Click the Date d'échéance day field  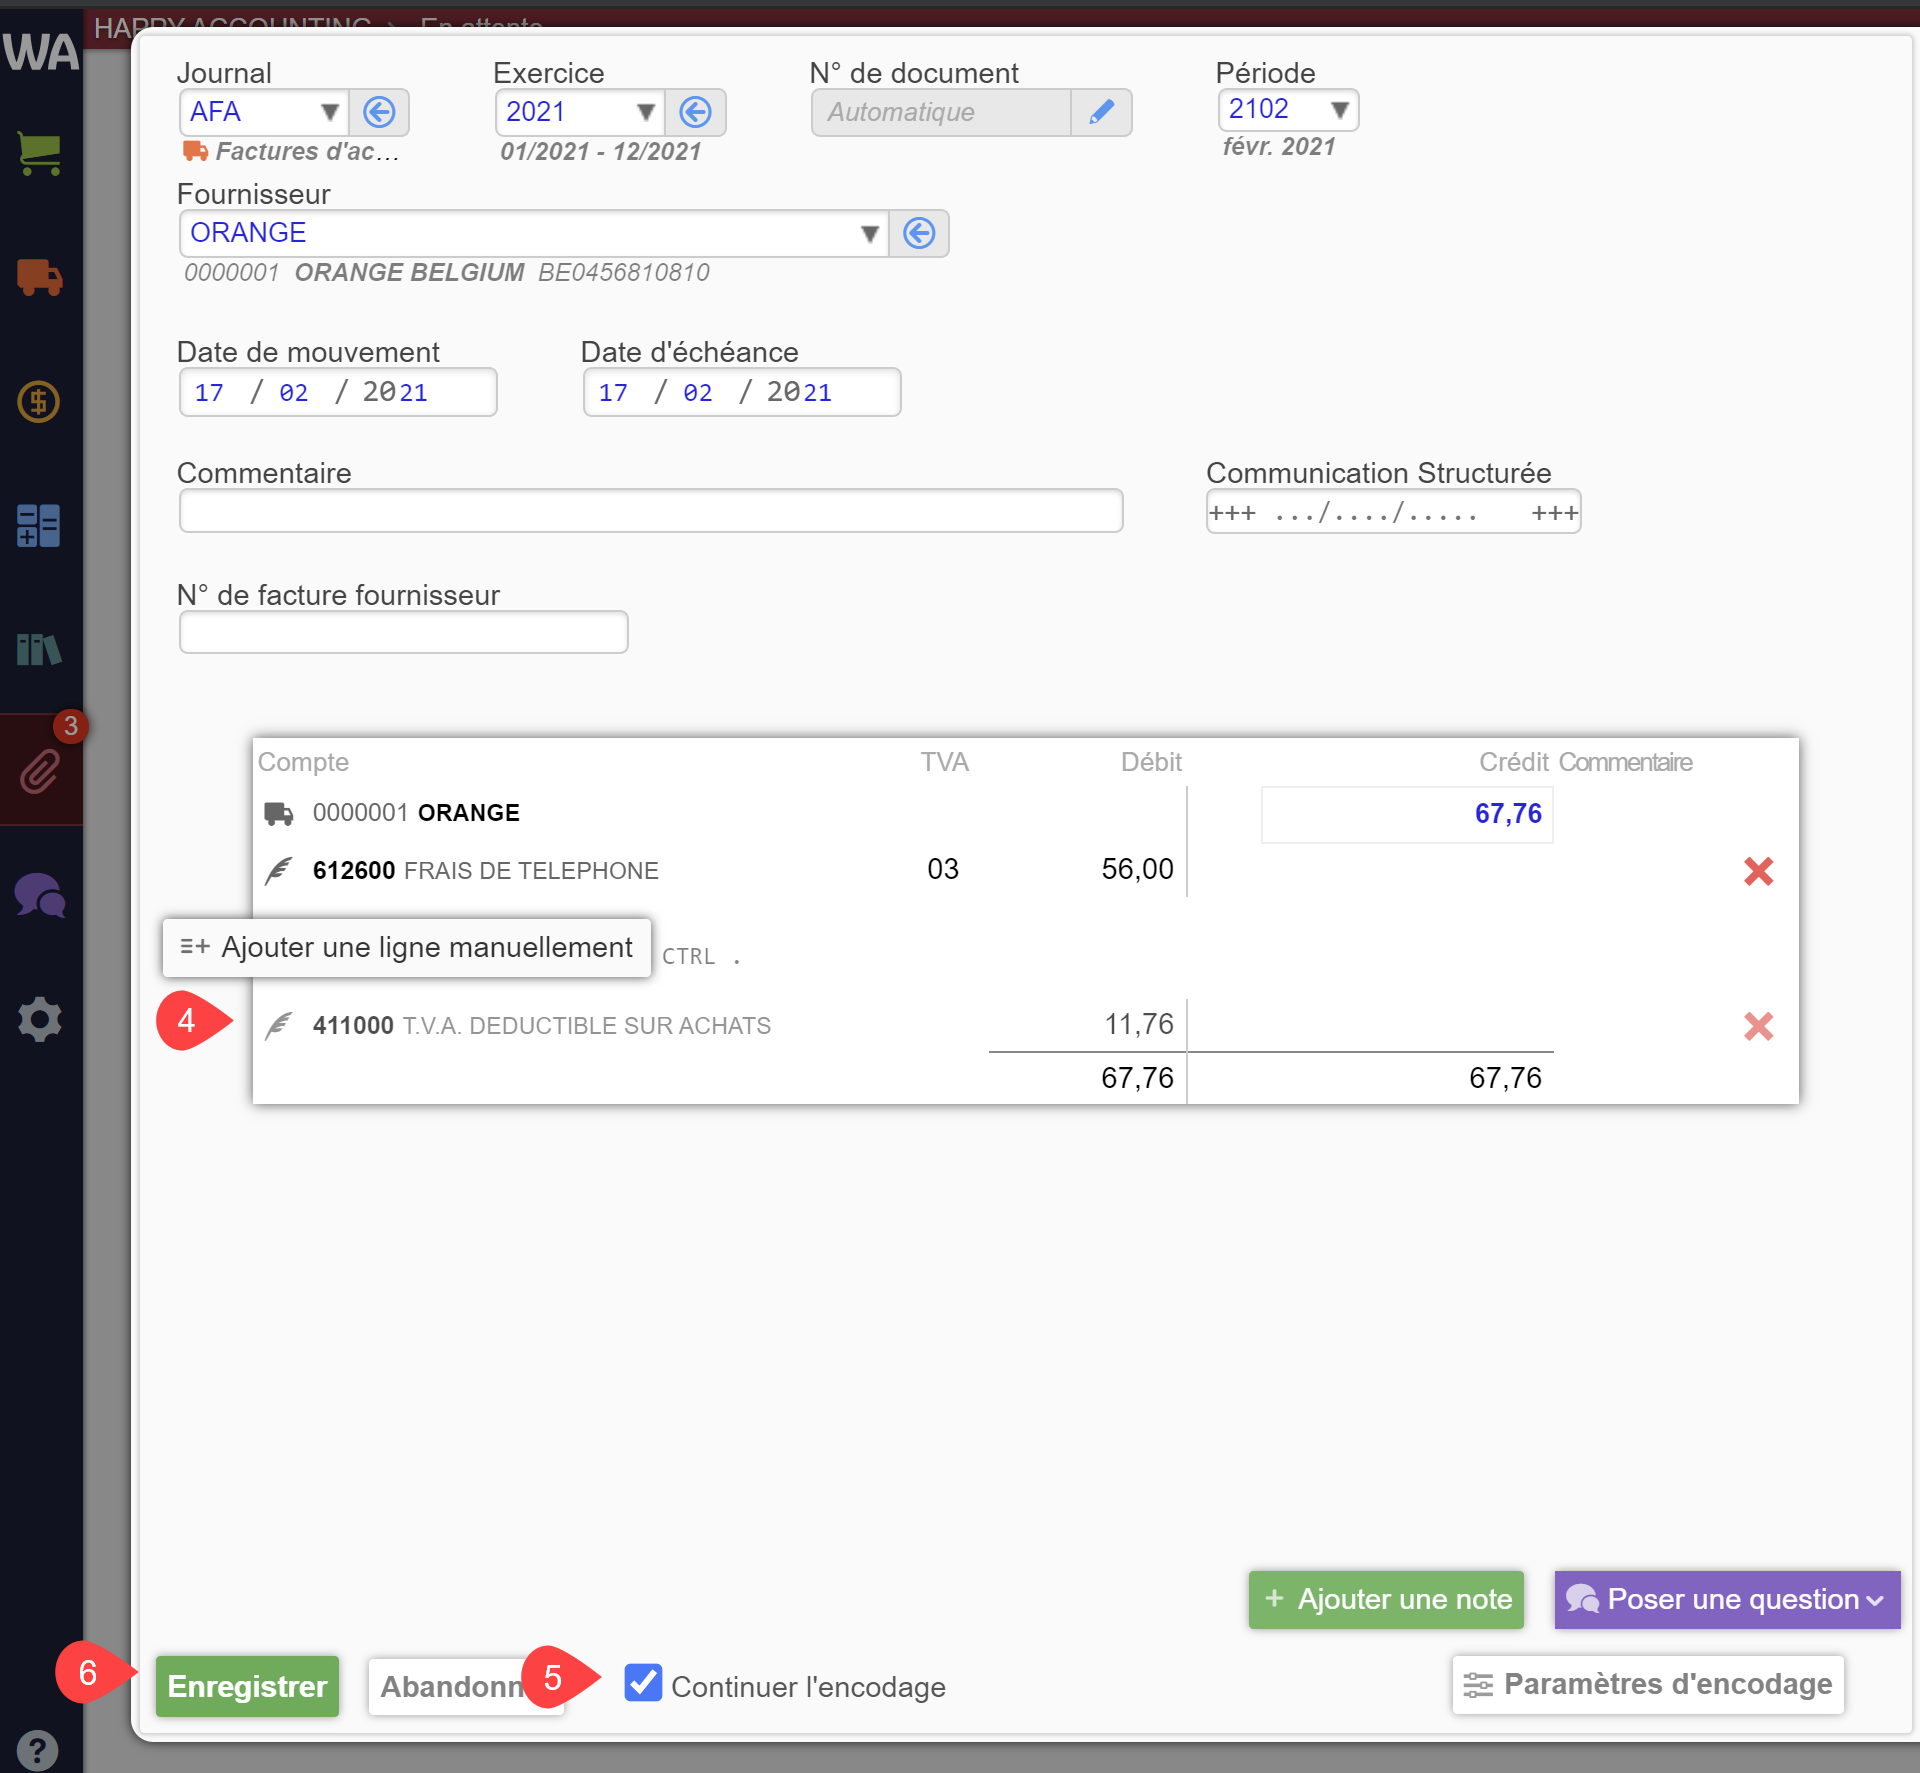613,392
